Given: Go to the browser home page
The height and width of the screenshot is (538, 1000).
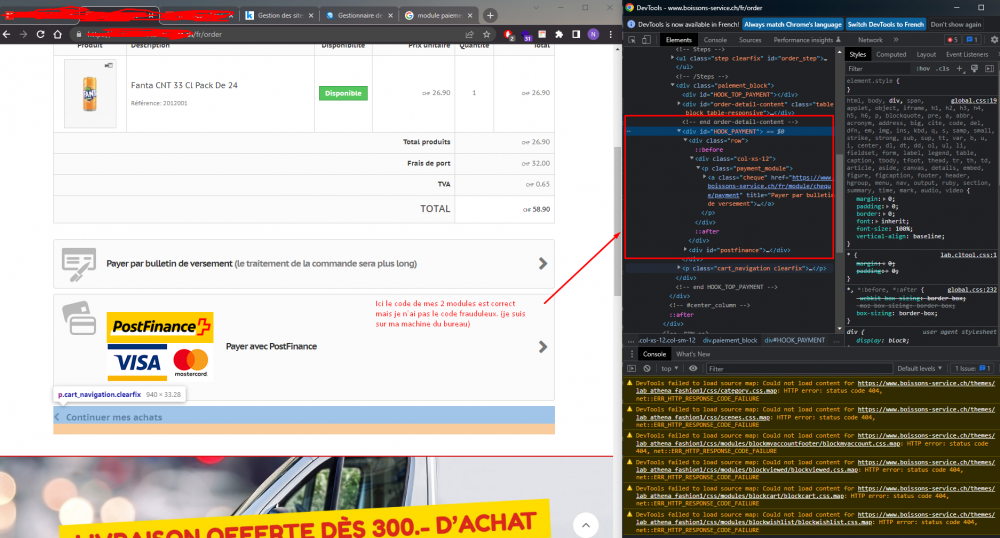Looking at the screenshot, I should tap(57, 34).
